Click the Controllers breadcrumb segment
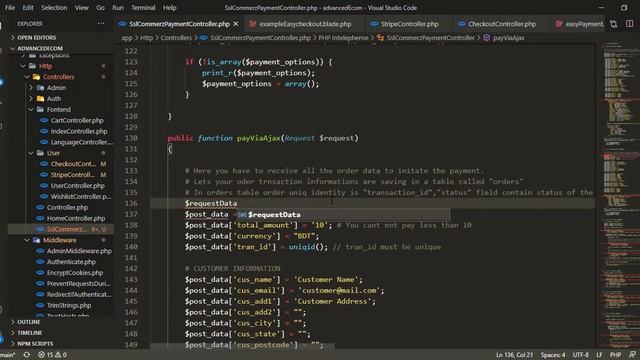 point(176,38)
